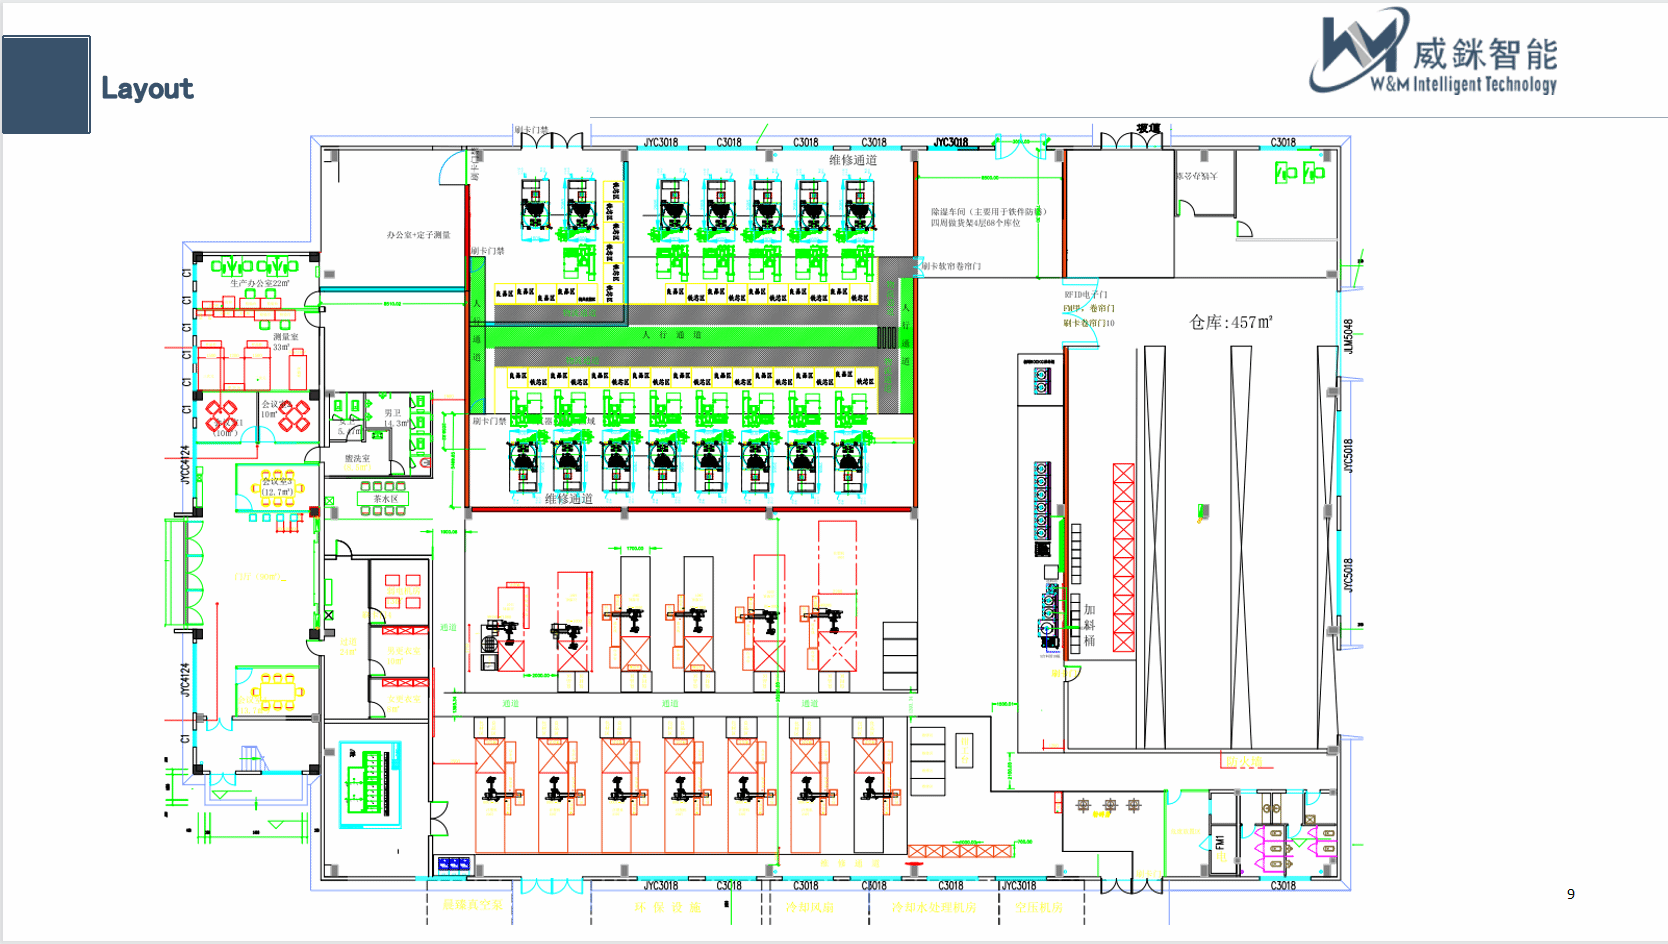Select the 测量室 33m² room label
The width and height of the screenshot is (1668, 944).
285,342
